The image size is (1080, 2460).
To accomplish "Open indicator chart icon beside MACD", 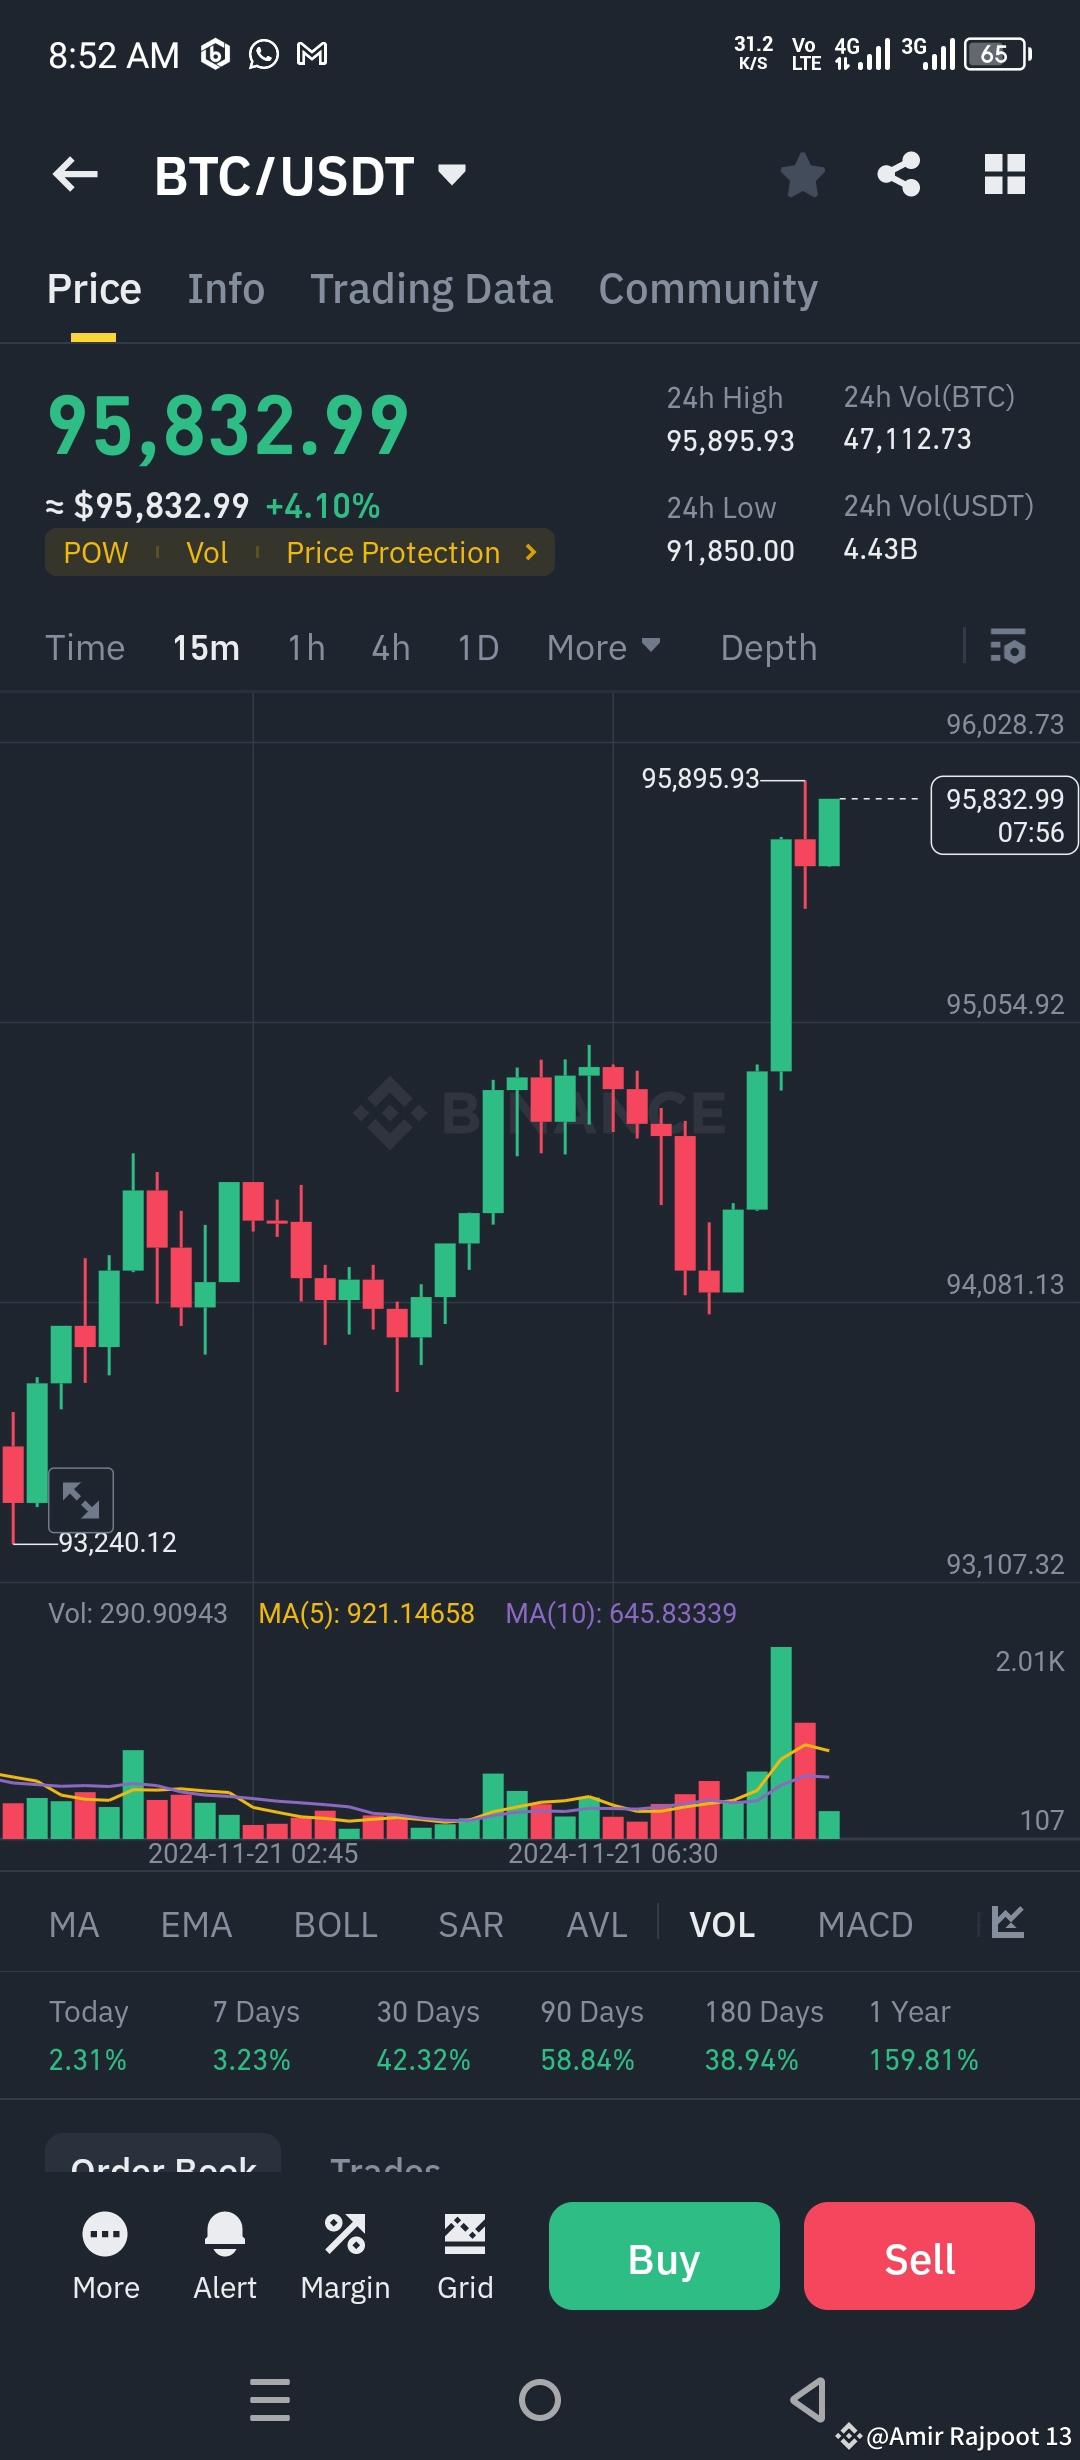I will [x=1009, y=1923].
